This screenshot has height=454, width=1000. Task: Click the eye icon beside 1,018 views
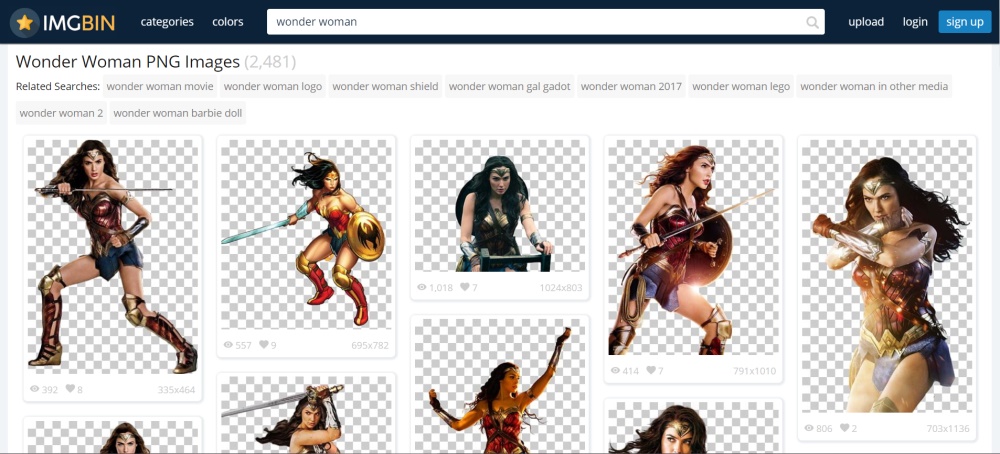click(422, 287)
